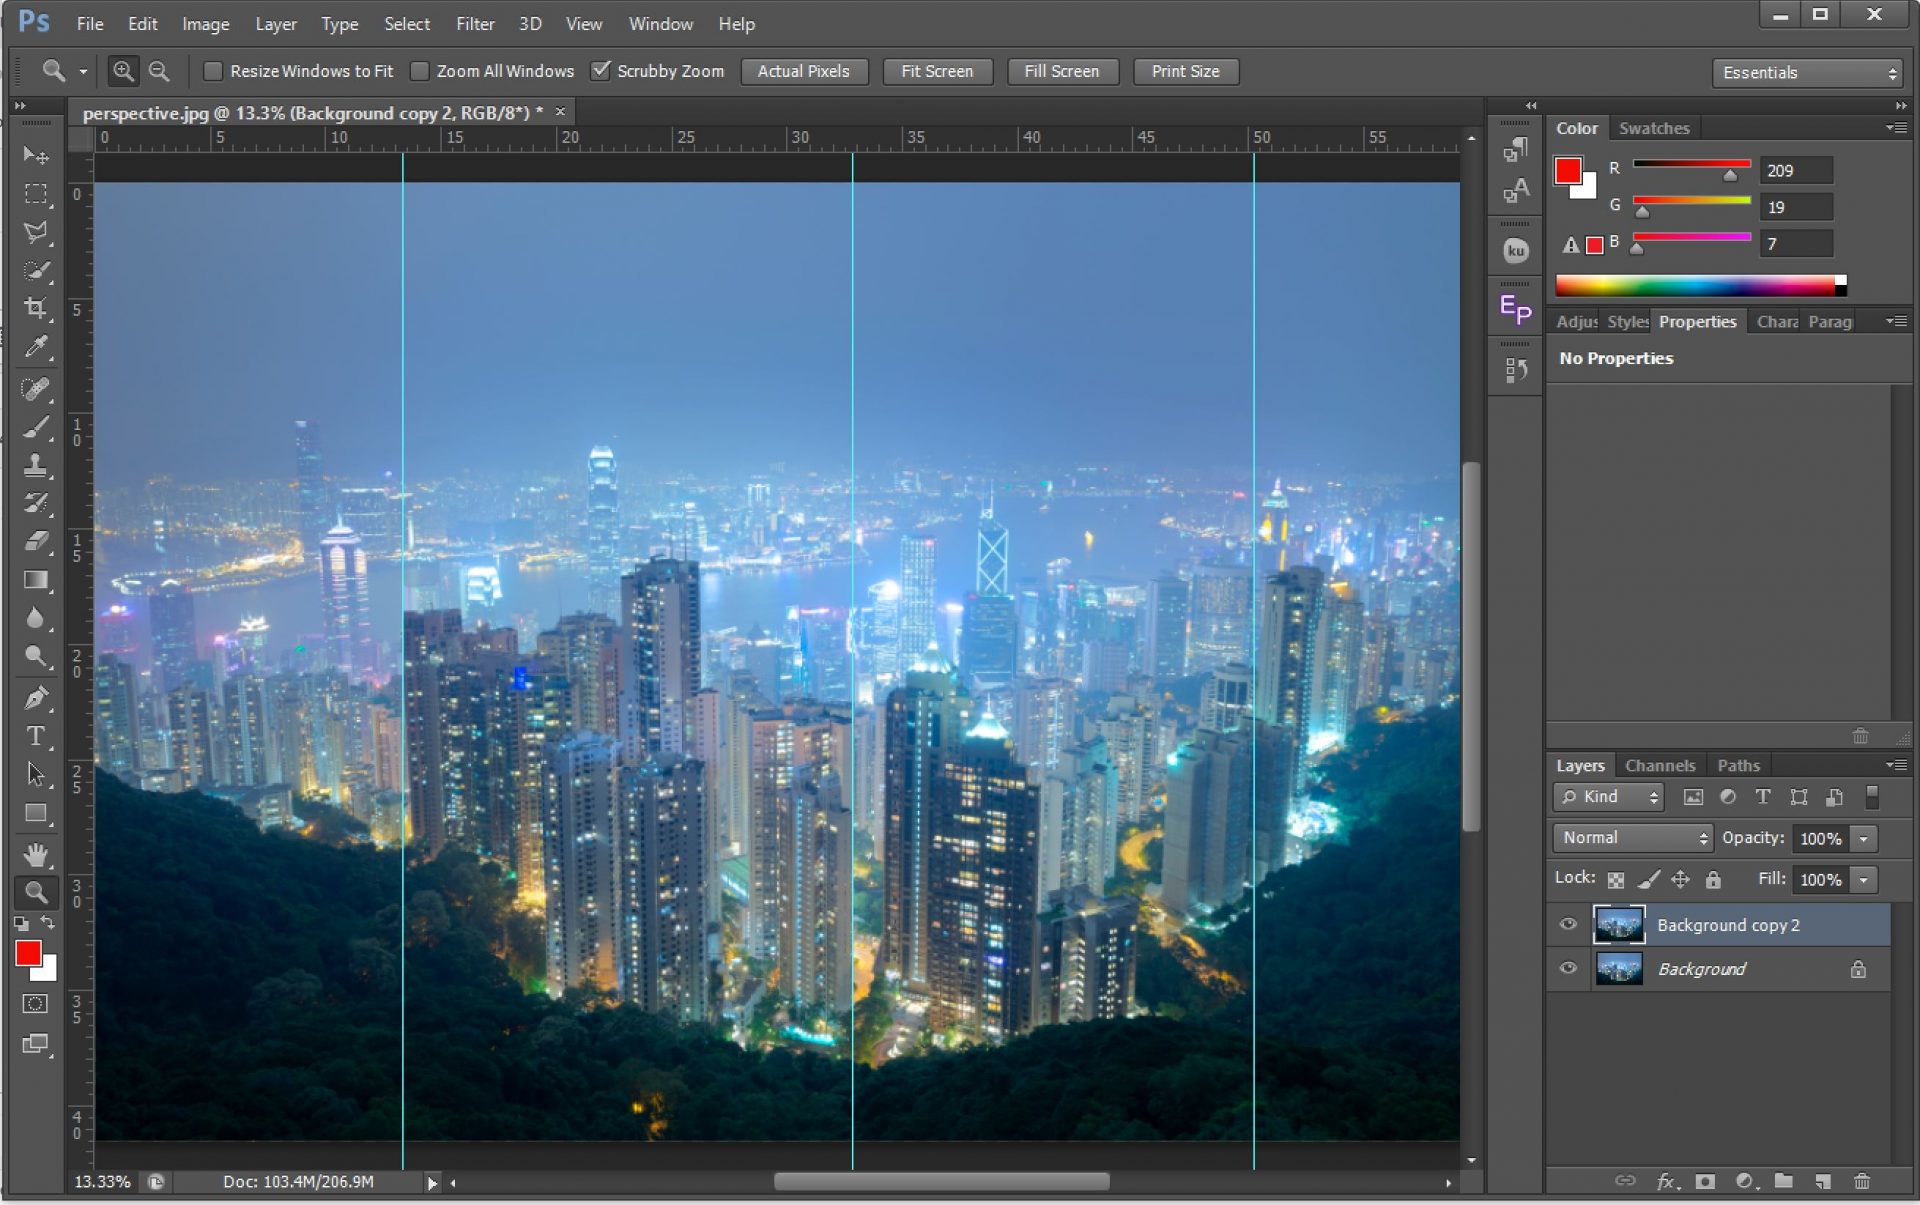Pick the Eyedropper tool
Image resolution: width=1920 pixels, height=1205 pixels.
coord(37,347)
